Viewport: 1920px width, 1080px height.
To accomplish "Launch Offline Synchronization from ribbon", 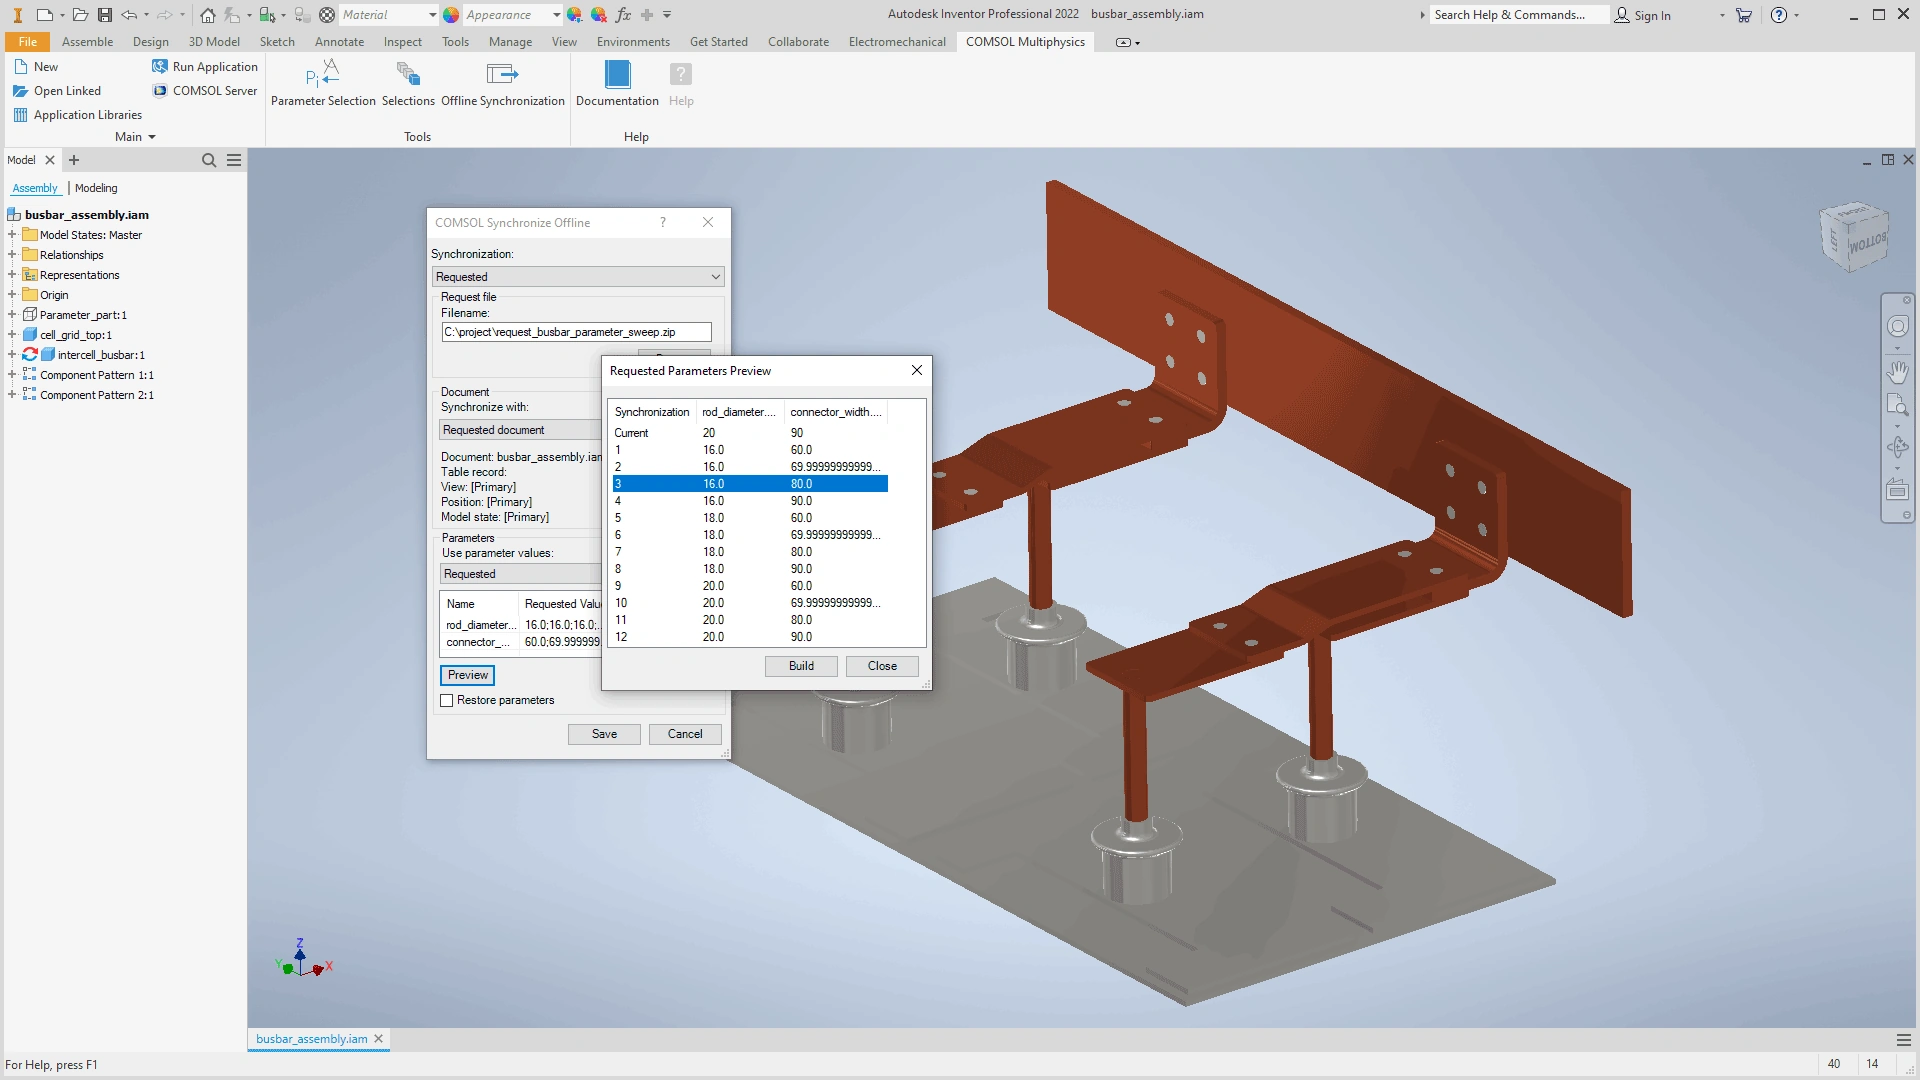I will coord(502,75).
